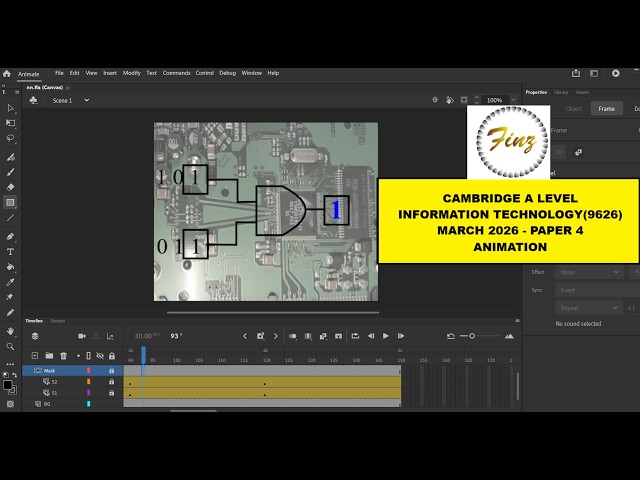Image resolution: width=640 pixels, height=480 pixels.
Task: Select the Paint Bucket tool
Action: (x=10, y=267)
